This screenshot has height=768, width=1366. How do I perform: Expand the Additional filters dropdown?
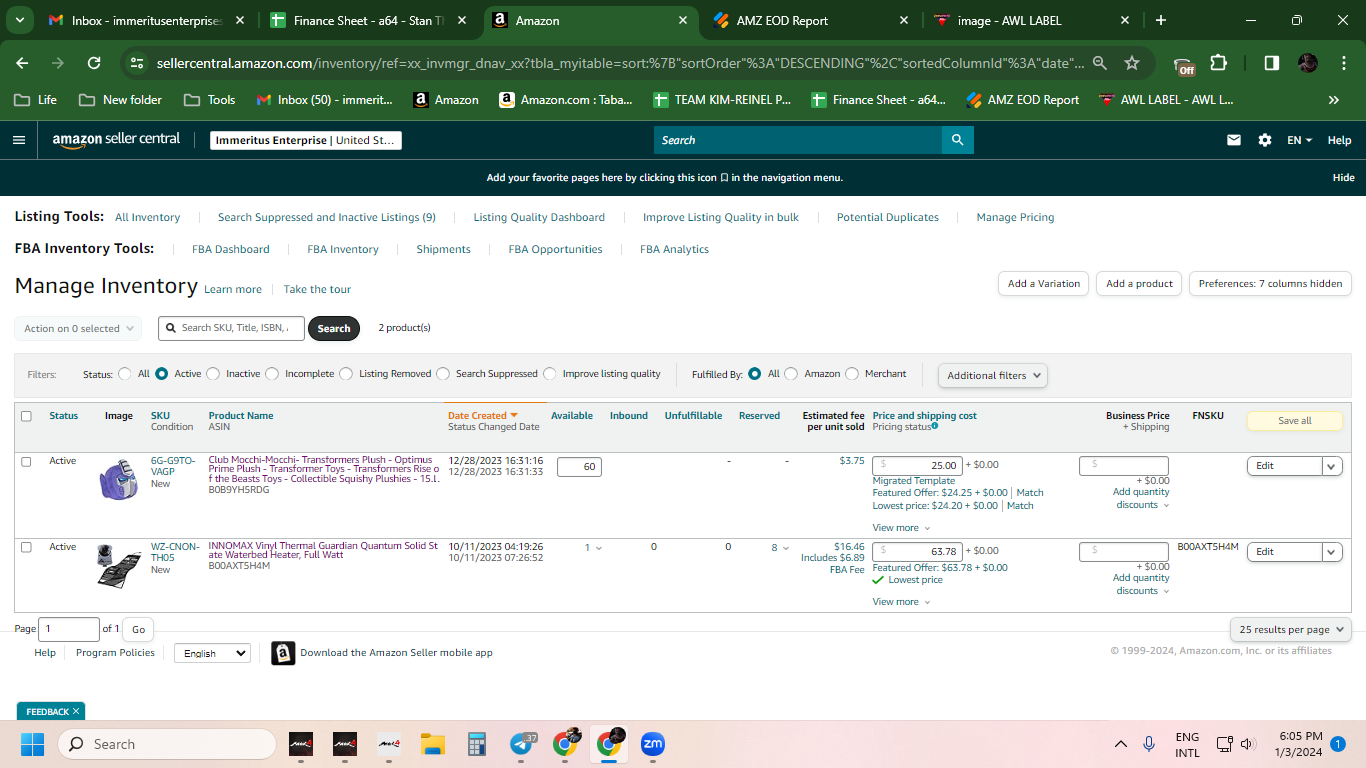(993, 375)
